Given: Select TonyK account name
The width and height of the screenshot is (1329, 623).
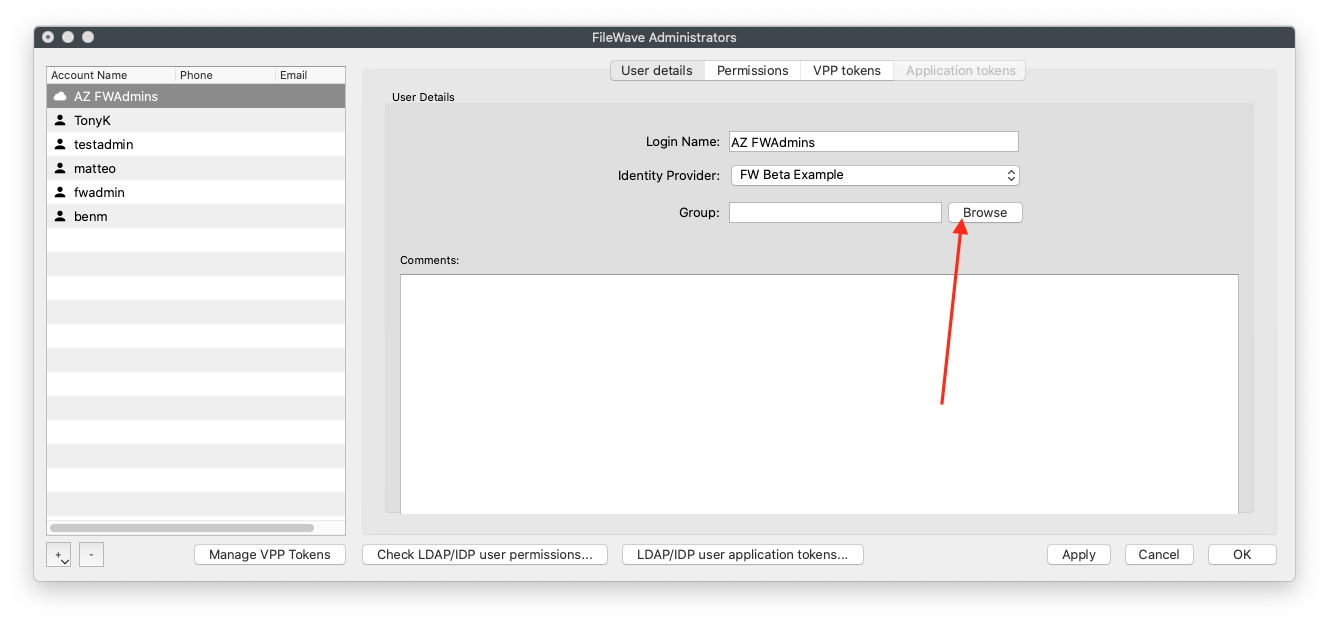Looking at the screenshot, I should tap(92, 120).
